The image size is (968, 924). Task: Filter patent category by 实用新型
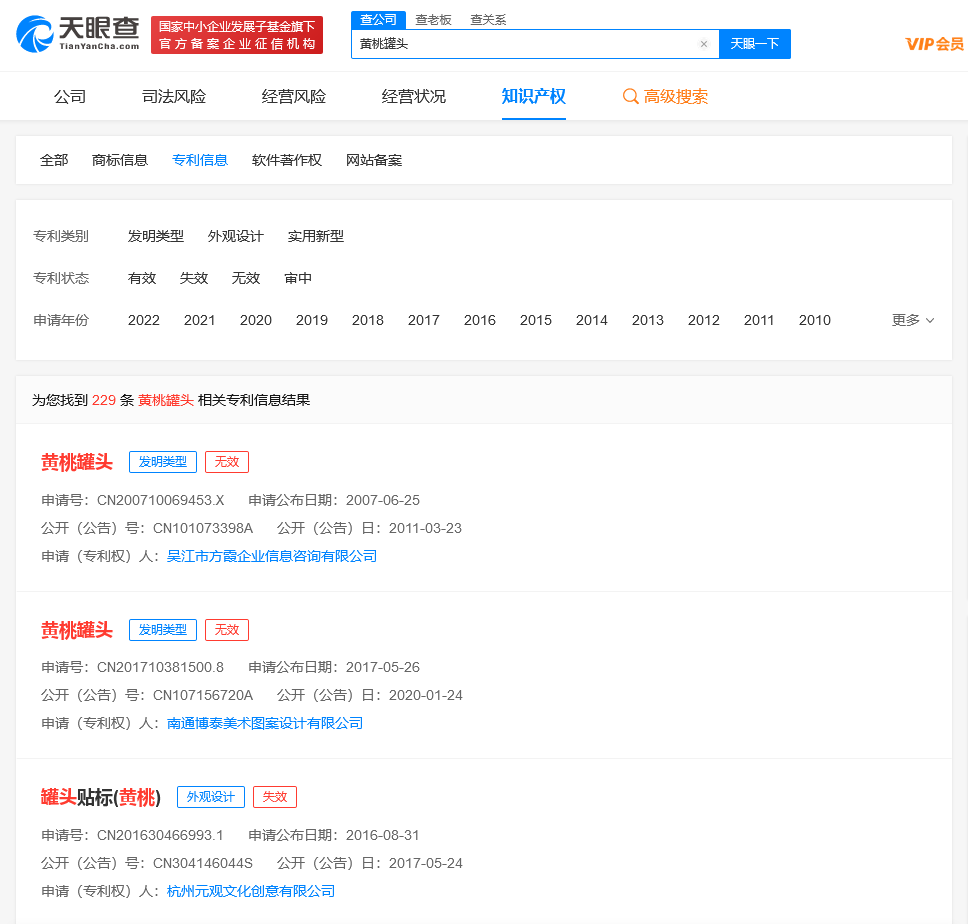[x=316, y=236]
